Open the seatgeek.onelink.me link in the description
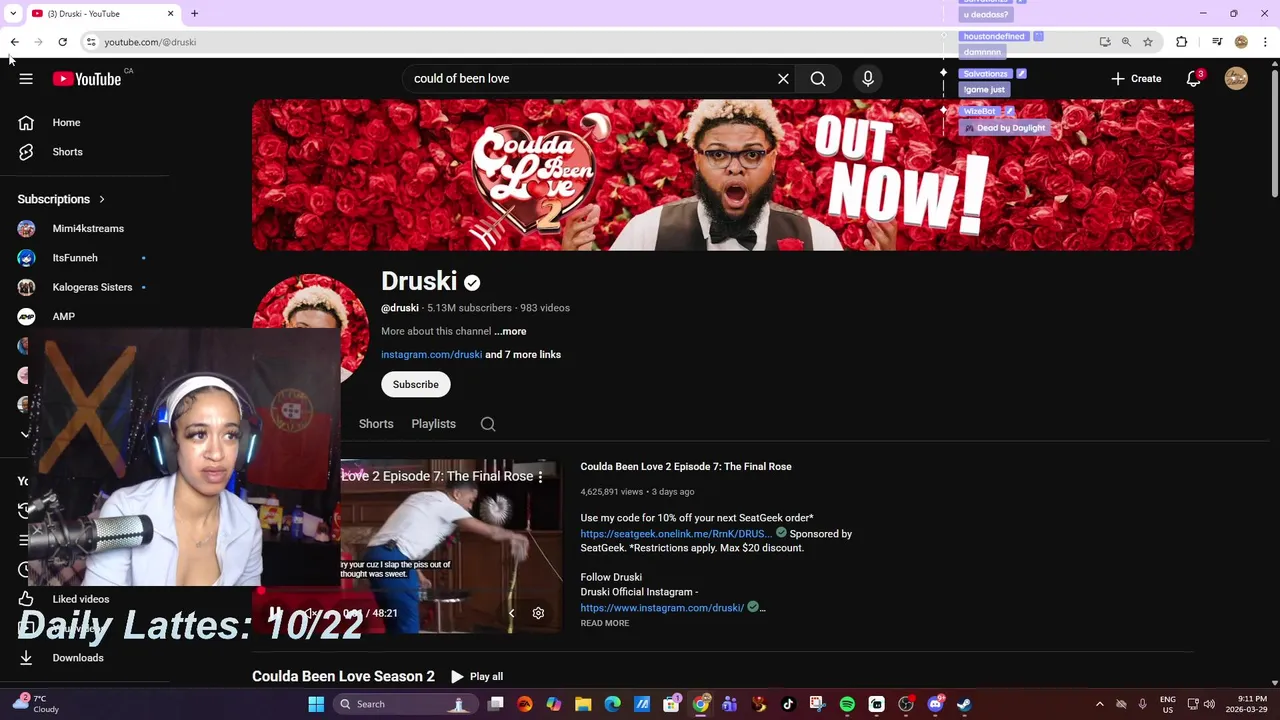The width and height of the screenshot is (1280, 720). pyautogui.click(x=676, y=534)
